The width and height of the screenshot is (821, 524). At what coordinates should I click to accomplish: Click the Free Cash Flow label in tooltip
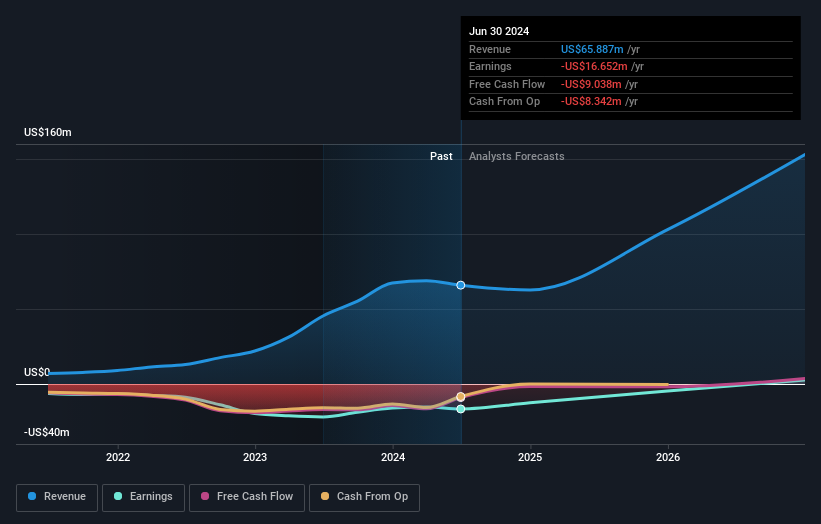pos(507,84)
